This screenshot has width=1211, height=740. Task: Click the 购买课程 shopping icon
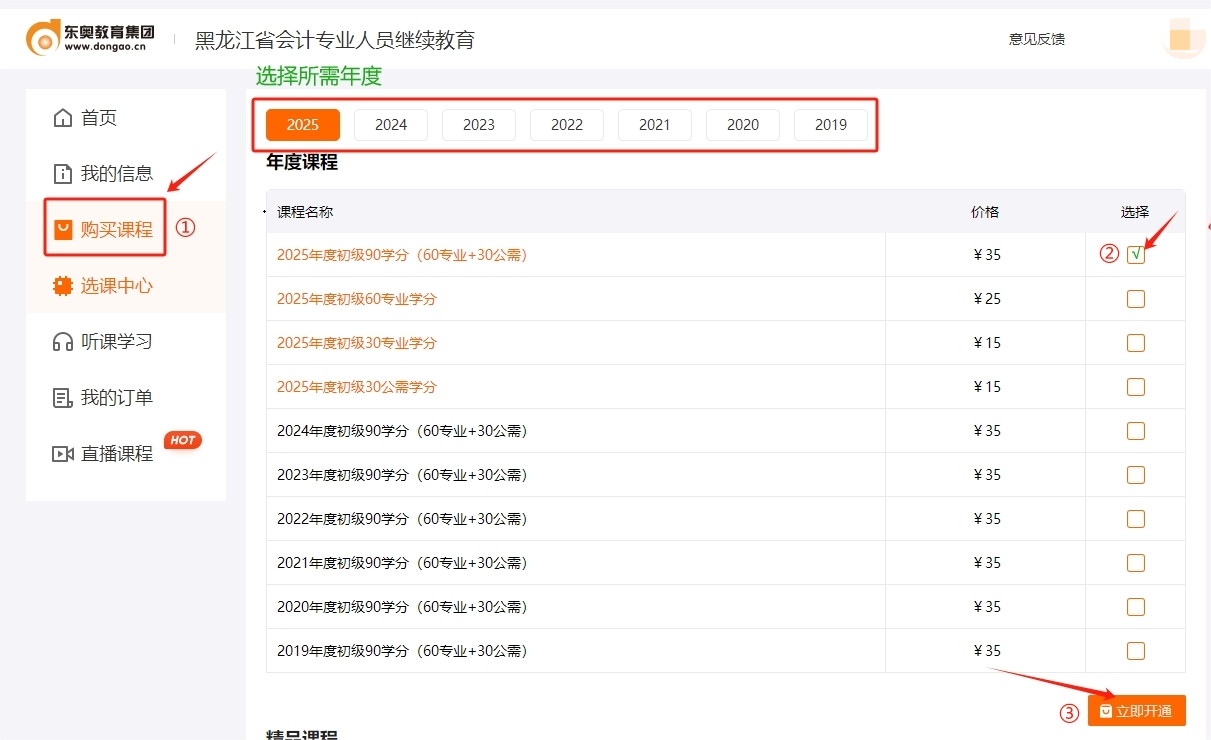pos(62,228)
